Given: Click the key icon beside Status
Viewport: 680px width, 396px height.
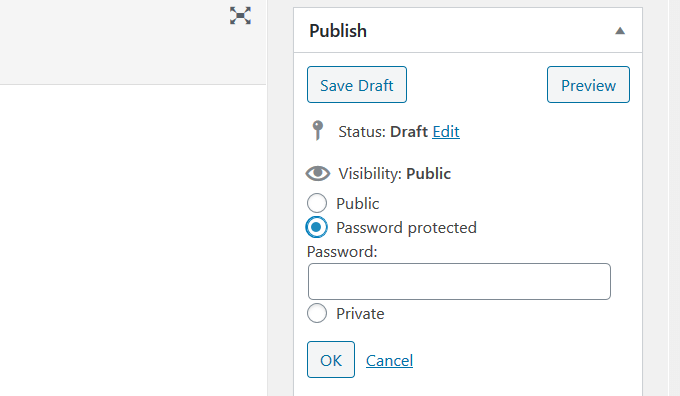Looking at the screenshot, I should [318, 131].
